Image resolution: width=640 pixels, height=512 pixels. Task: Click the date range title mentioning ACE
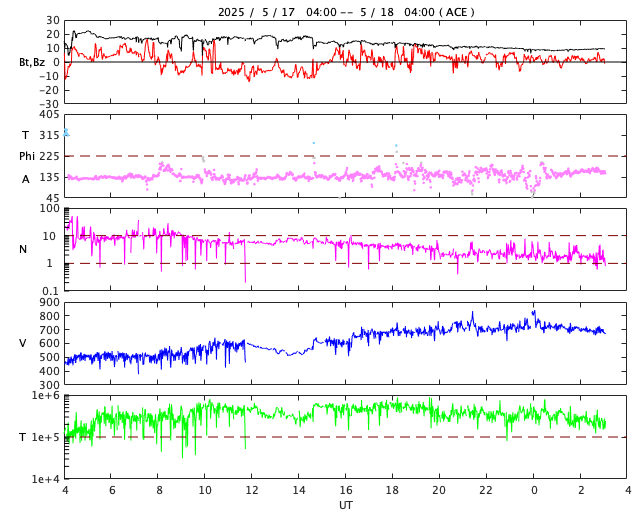pos(346,12)
